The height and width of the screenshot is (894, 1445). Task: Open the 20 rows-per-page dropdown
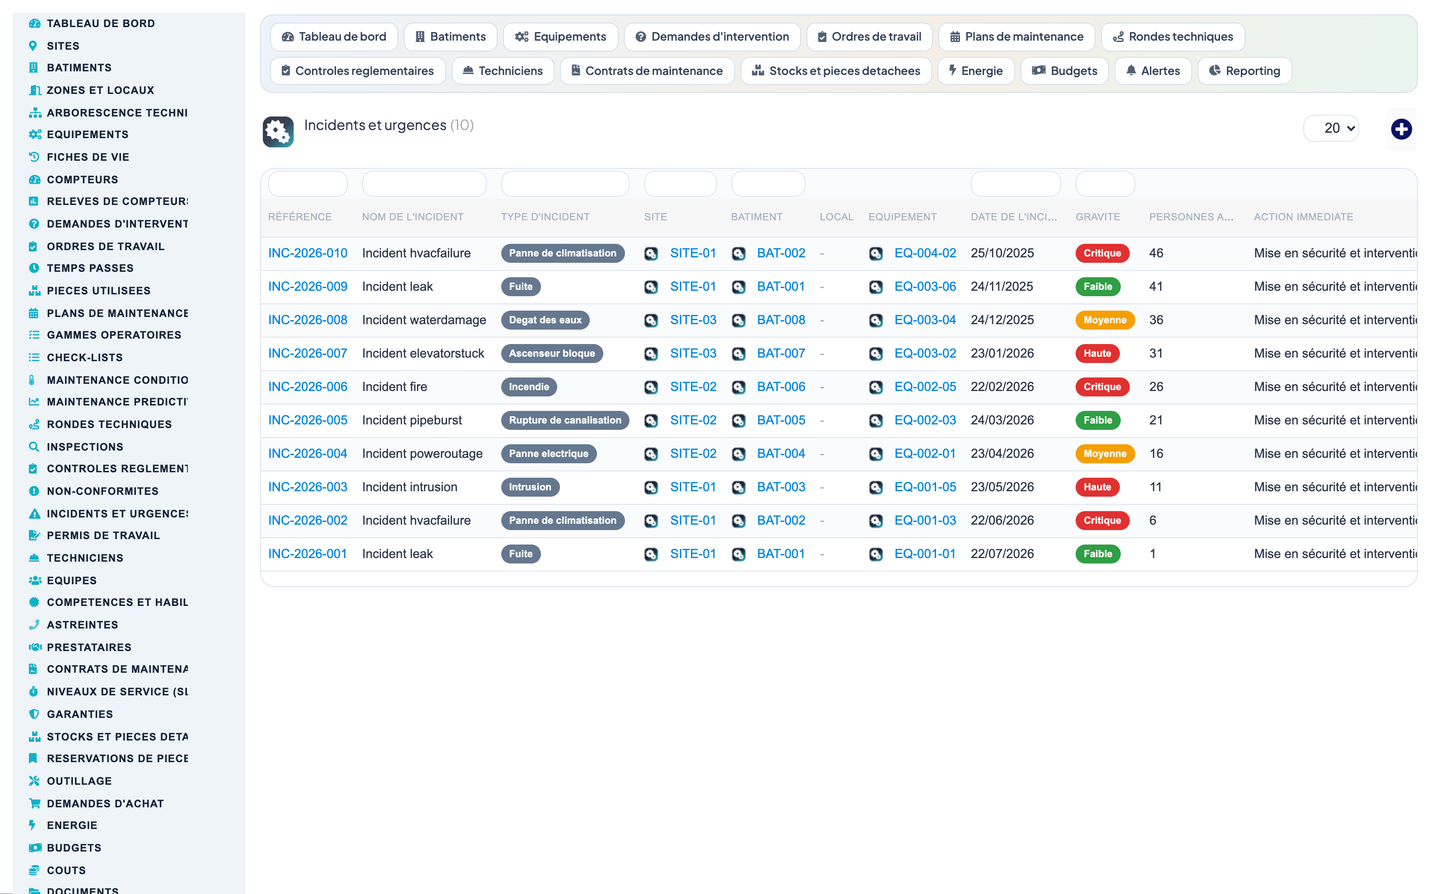pyautogui.click(x=1331, y=128)
